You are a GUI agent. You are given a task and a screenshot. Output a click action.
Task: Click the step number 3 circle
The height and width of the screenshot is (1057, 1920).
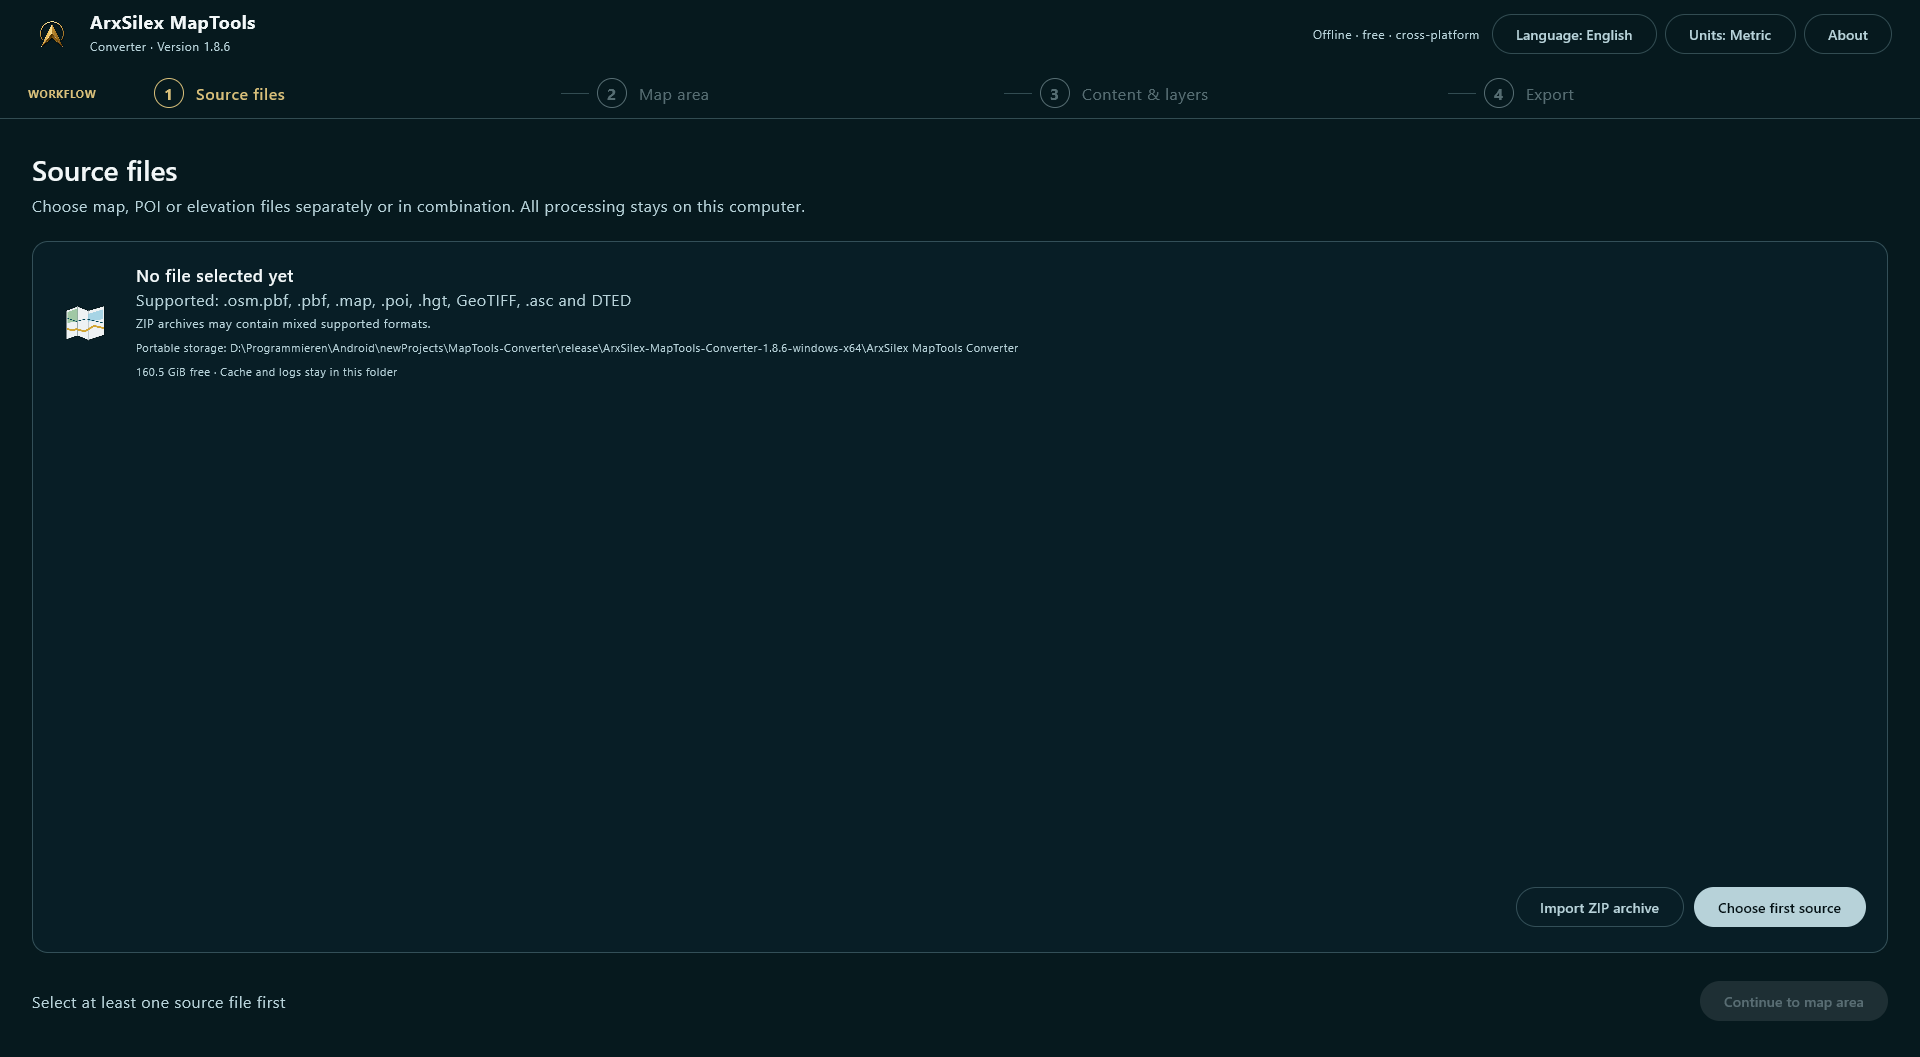click(1055, 94)
